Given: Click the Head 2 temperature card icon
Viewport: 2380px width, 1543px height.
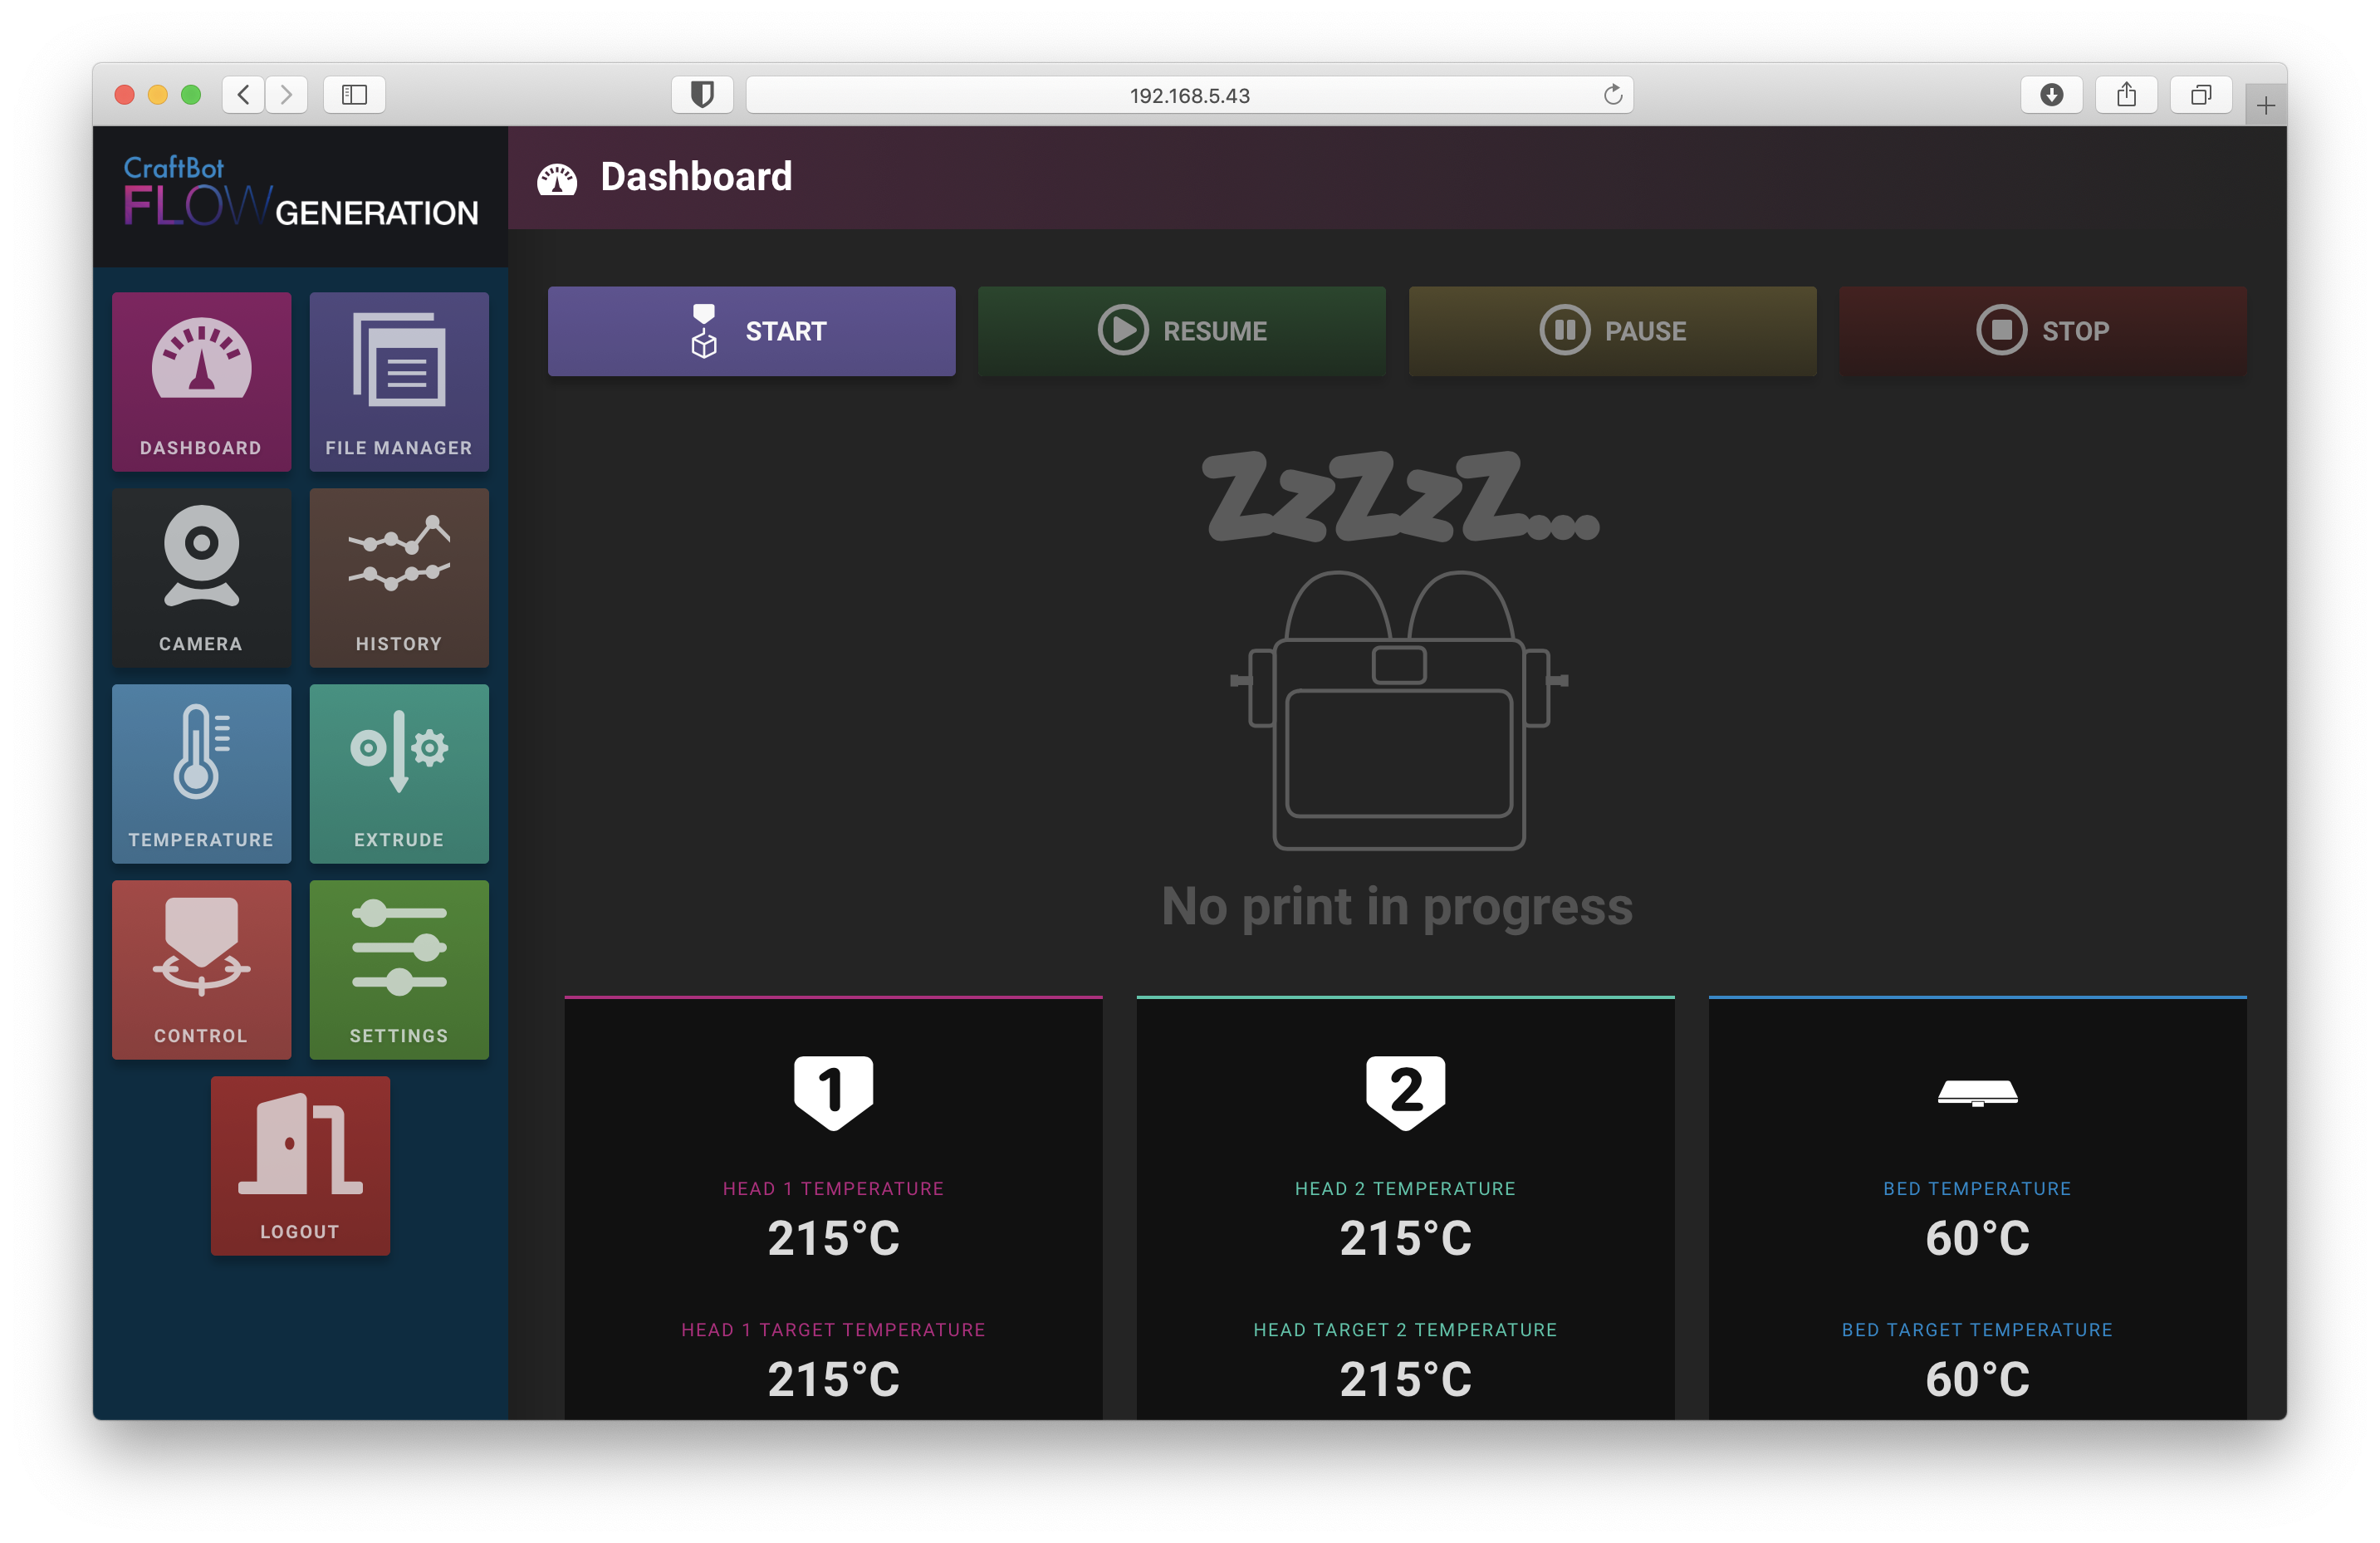Looking at the screenshot, I should [1405, 1092].
